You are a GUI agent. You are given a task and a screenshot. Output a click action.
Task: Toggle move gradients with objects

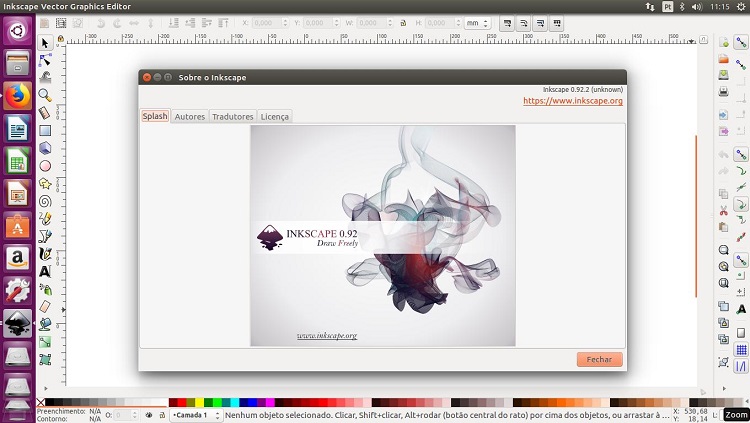pos(540,23)
